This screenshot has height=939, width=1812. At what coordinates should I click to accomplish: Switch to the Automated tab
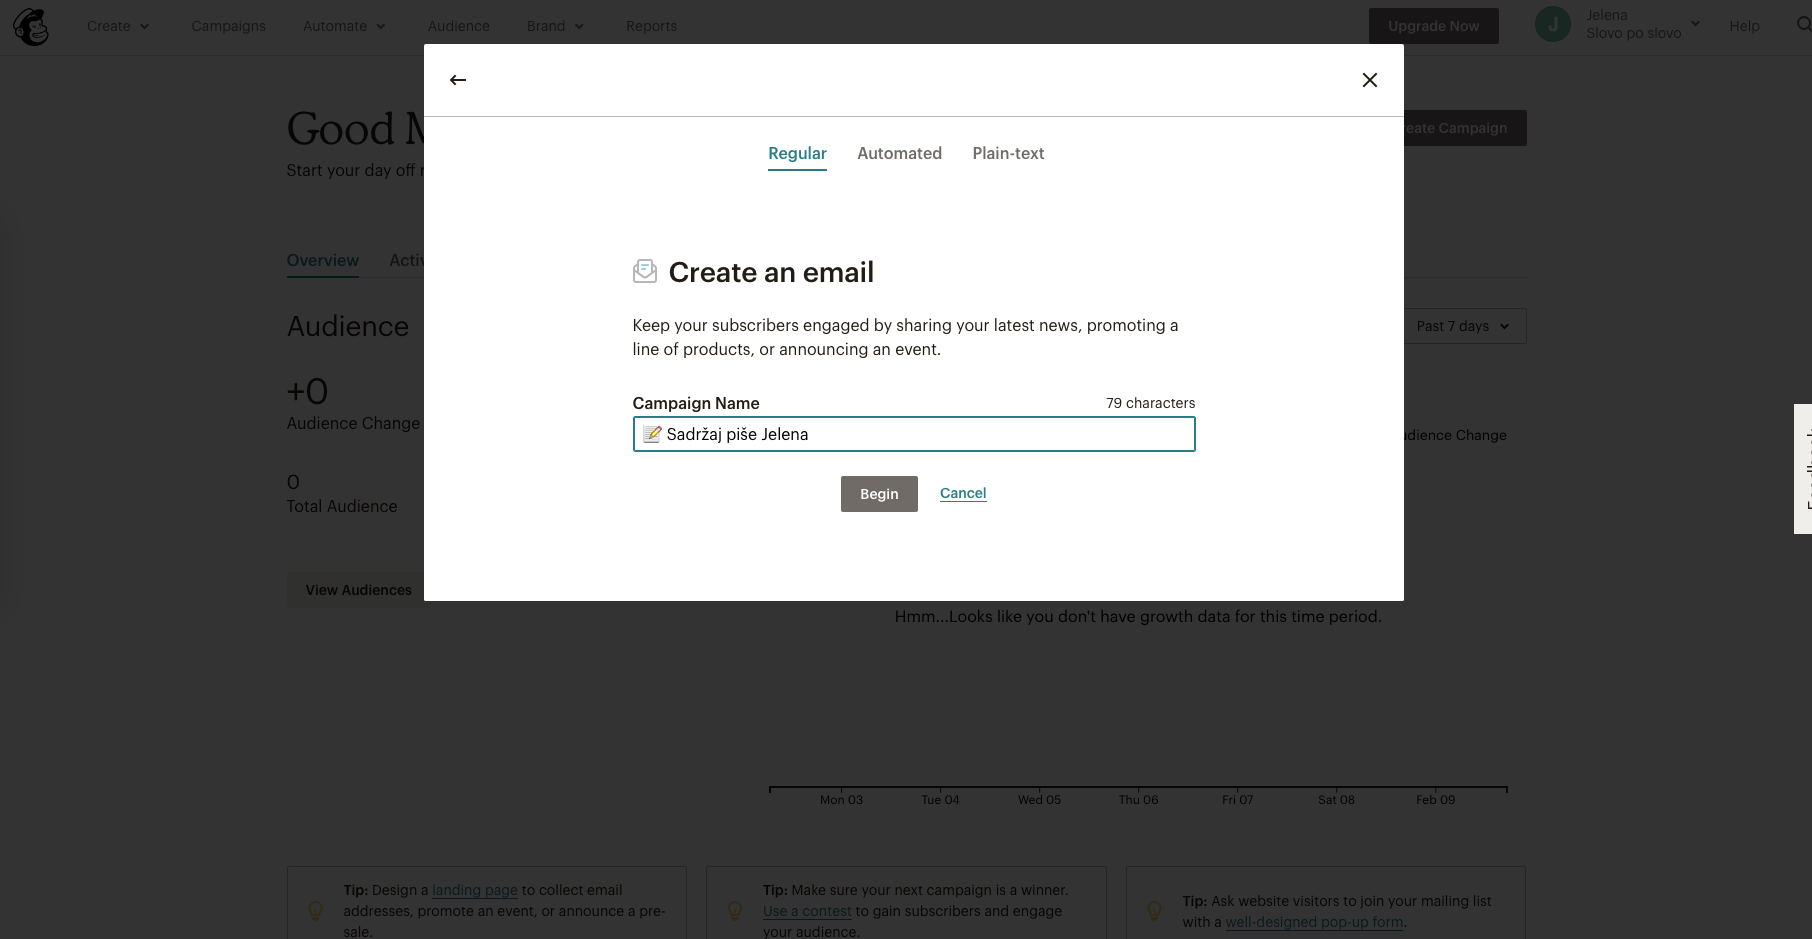tap(899, 153)
